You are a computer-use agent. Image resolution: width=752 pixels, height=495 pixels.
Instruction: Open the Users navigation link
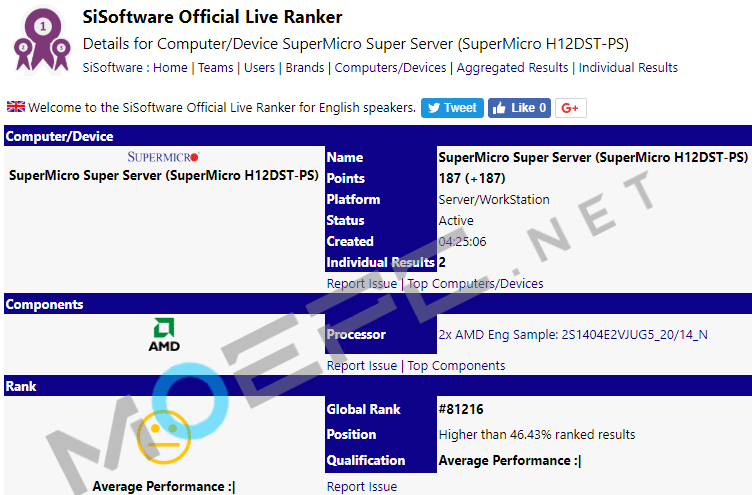tap(259, 68)
